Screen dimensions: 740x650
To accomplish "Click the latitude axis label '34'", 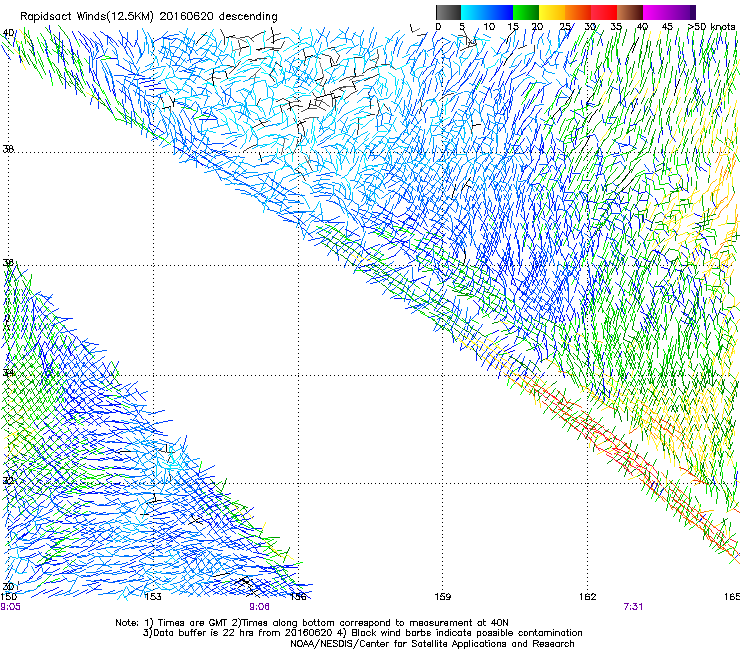I will [x=8, y=373].
